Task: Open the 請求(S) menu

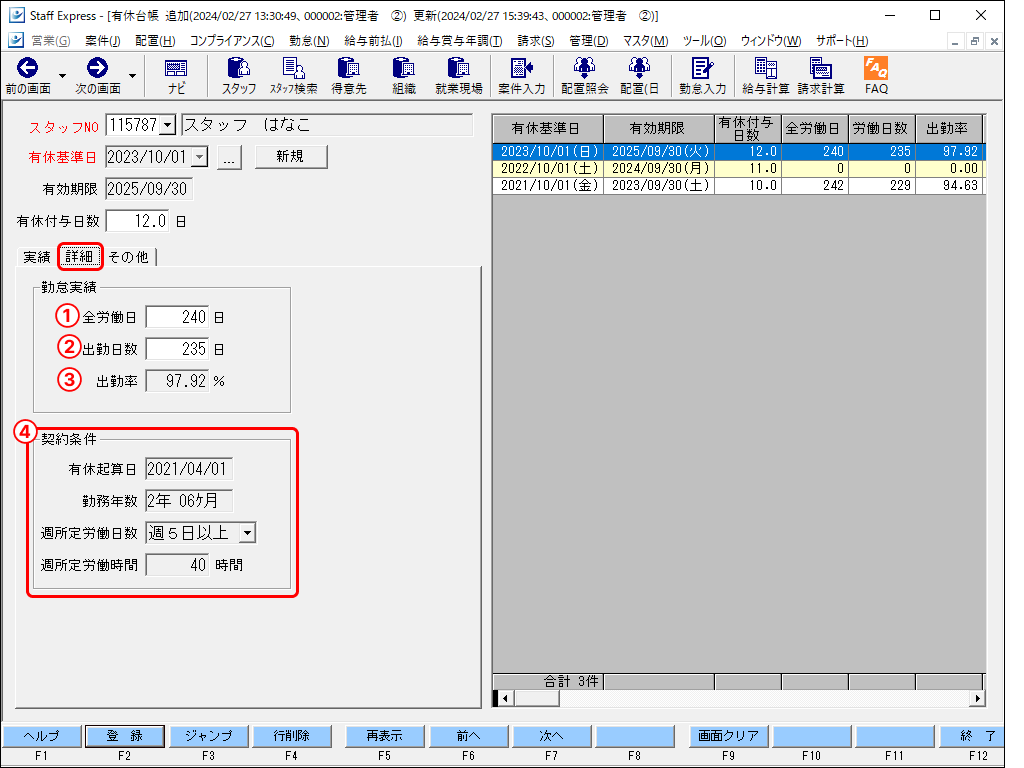Action: click(x=536, y=40)
